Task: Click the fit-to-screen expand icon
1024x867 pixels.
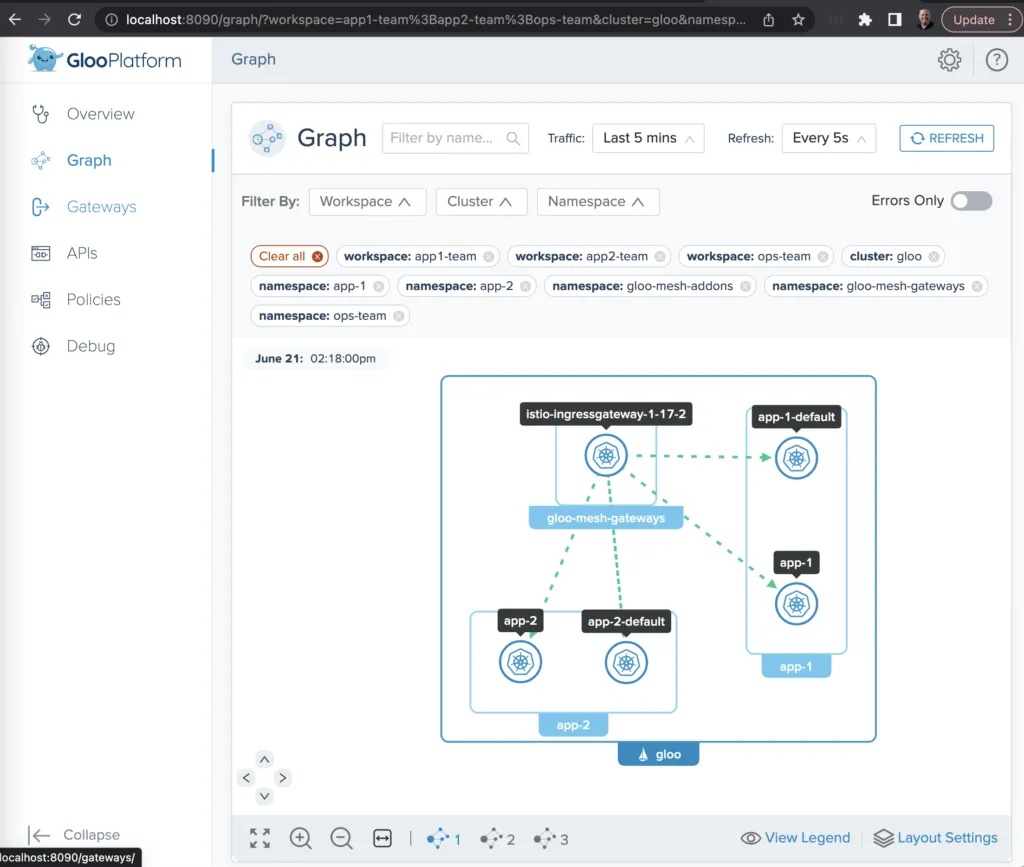Action: click(260, 838)
